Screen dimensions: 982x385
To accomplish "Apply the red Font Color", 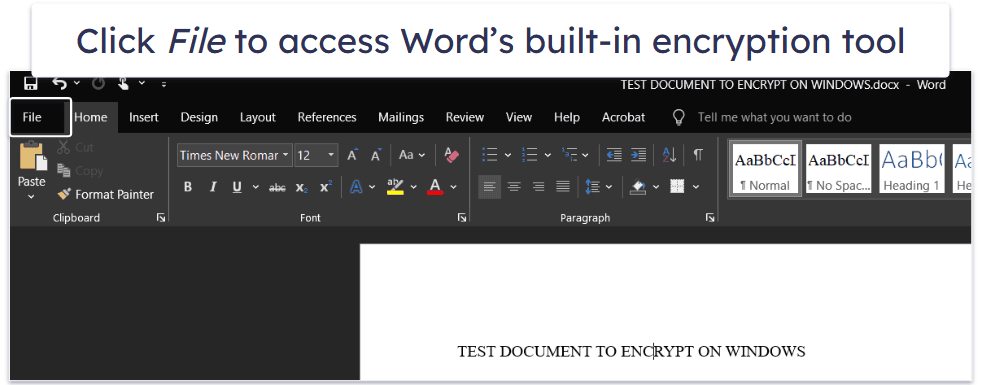I will [x=435, y=187].
